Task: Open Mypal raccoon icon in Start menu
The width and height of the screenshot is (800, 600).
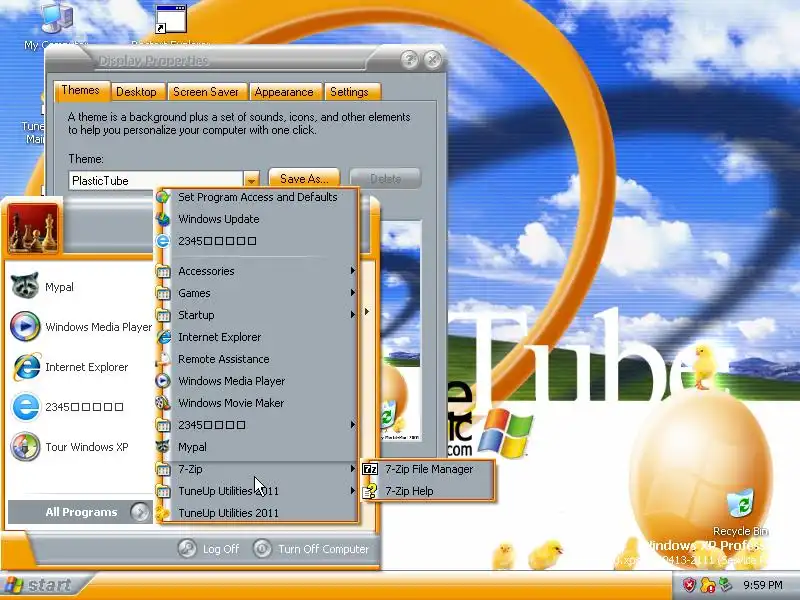Action: point(24,285)
